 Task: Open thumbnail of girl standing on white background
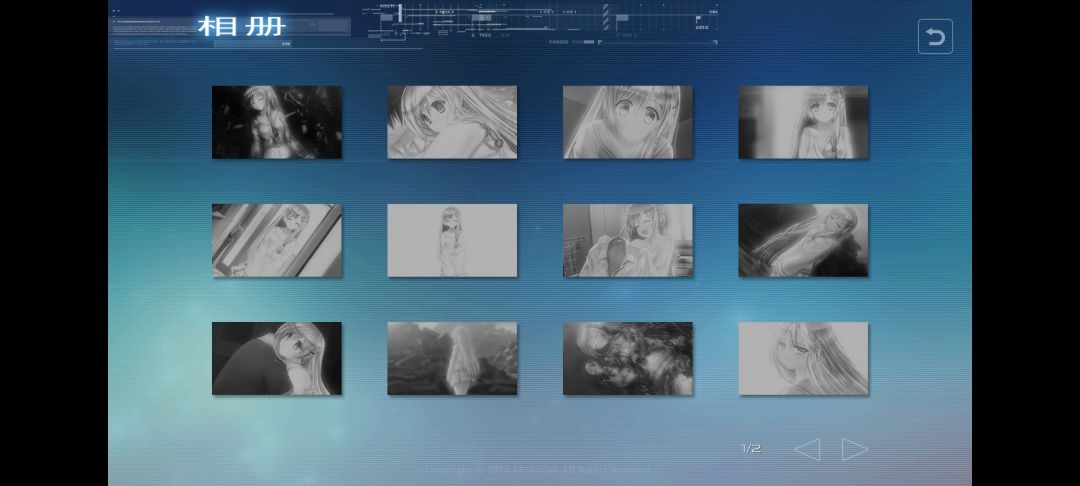point(452,240)
